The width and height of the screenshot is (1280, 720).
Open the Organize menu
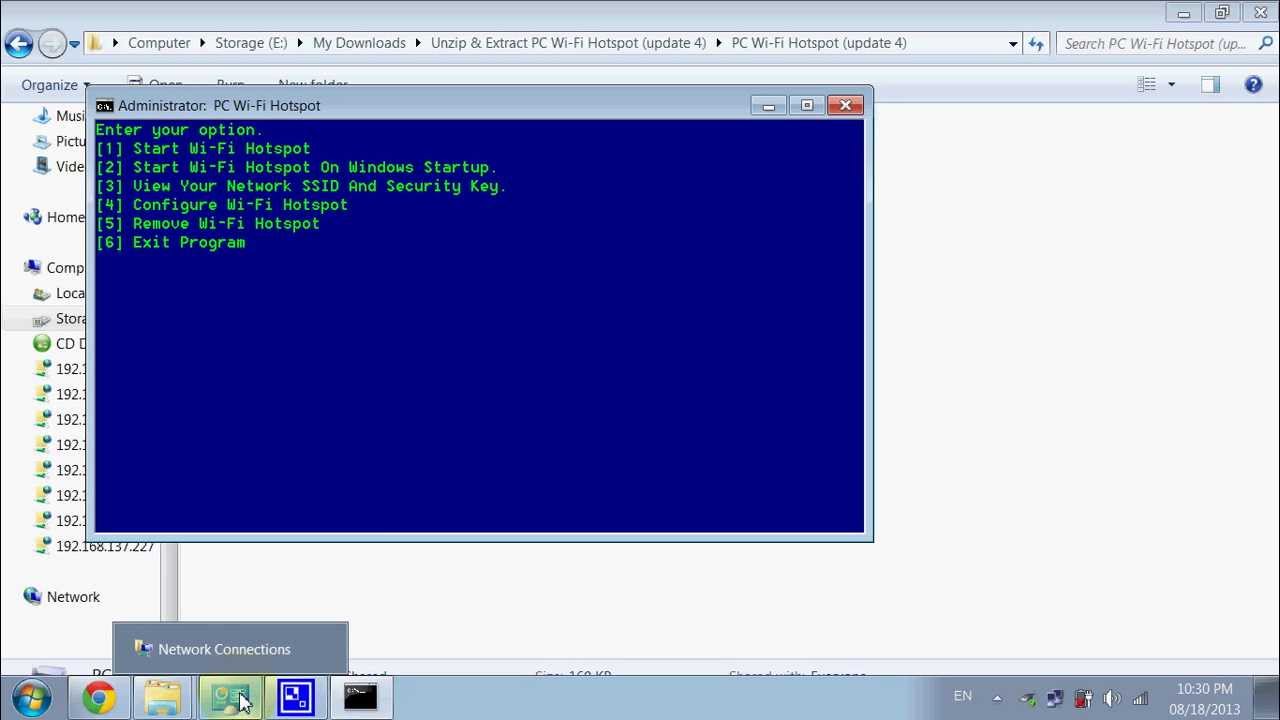tap(56, 85)
